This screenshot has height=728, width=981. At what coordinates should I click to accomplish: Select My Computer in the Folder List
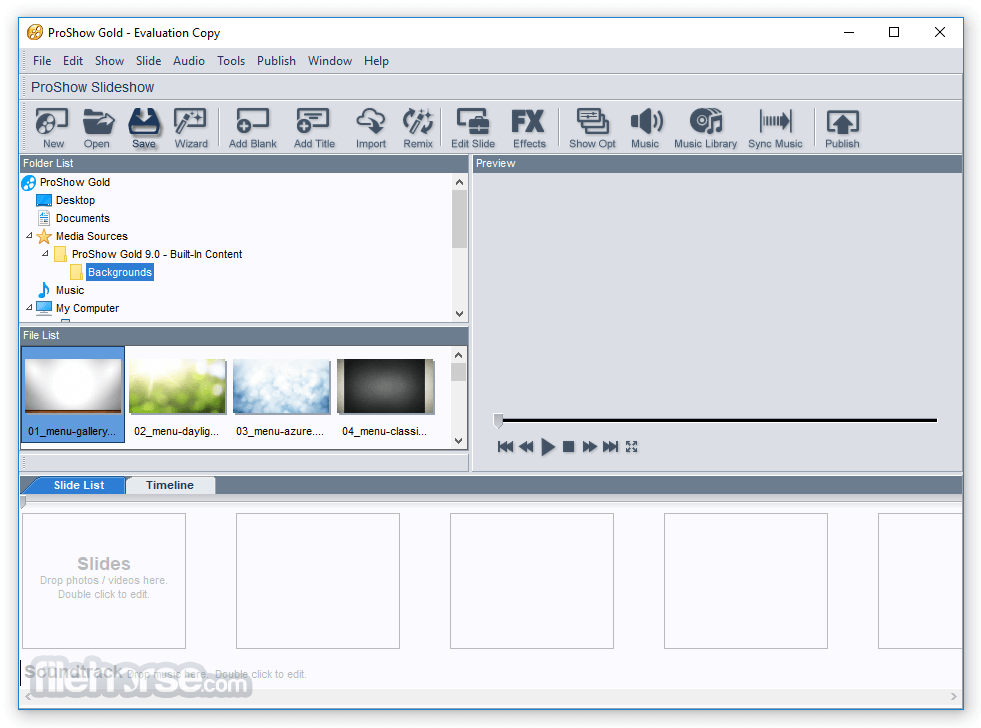click(x=87, y=308)
